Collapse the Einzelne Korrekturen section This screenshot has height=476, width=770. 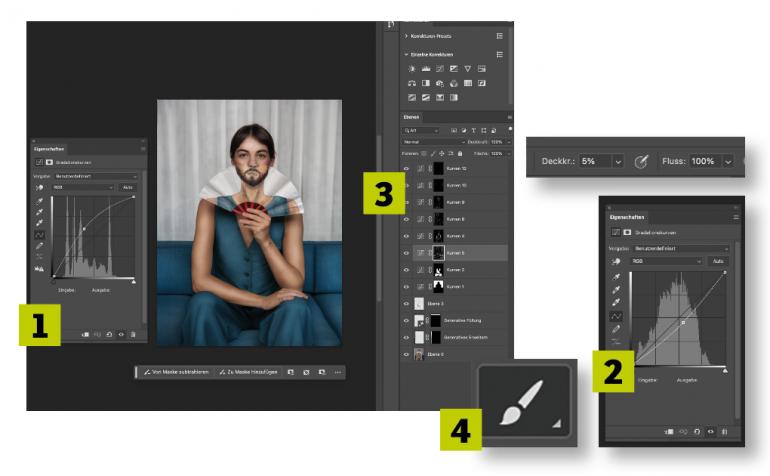pos(406,54)
